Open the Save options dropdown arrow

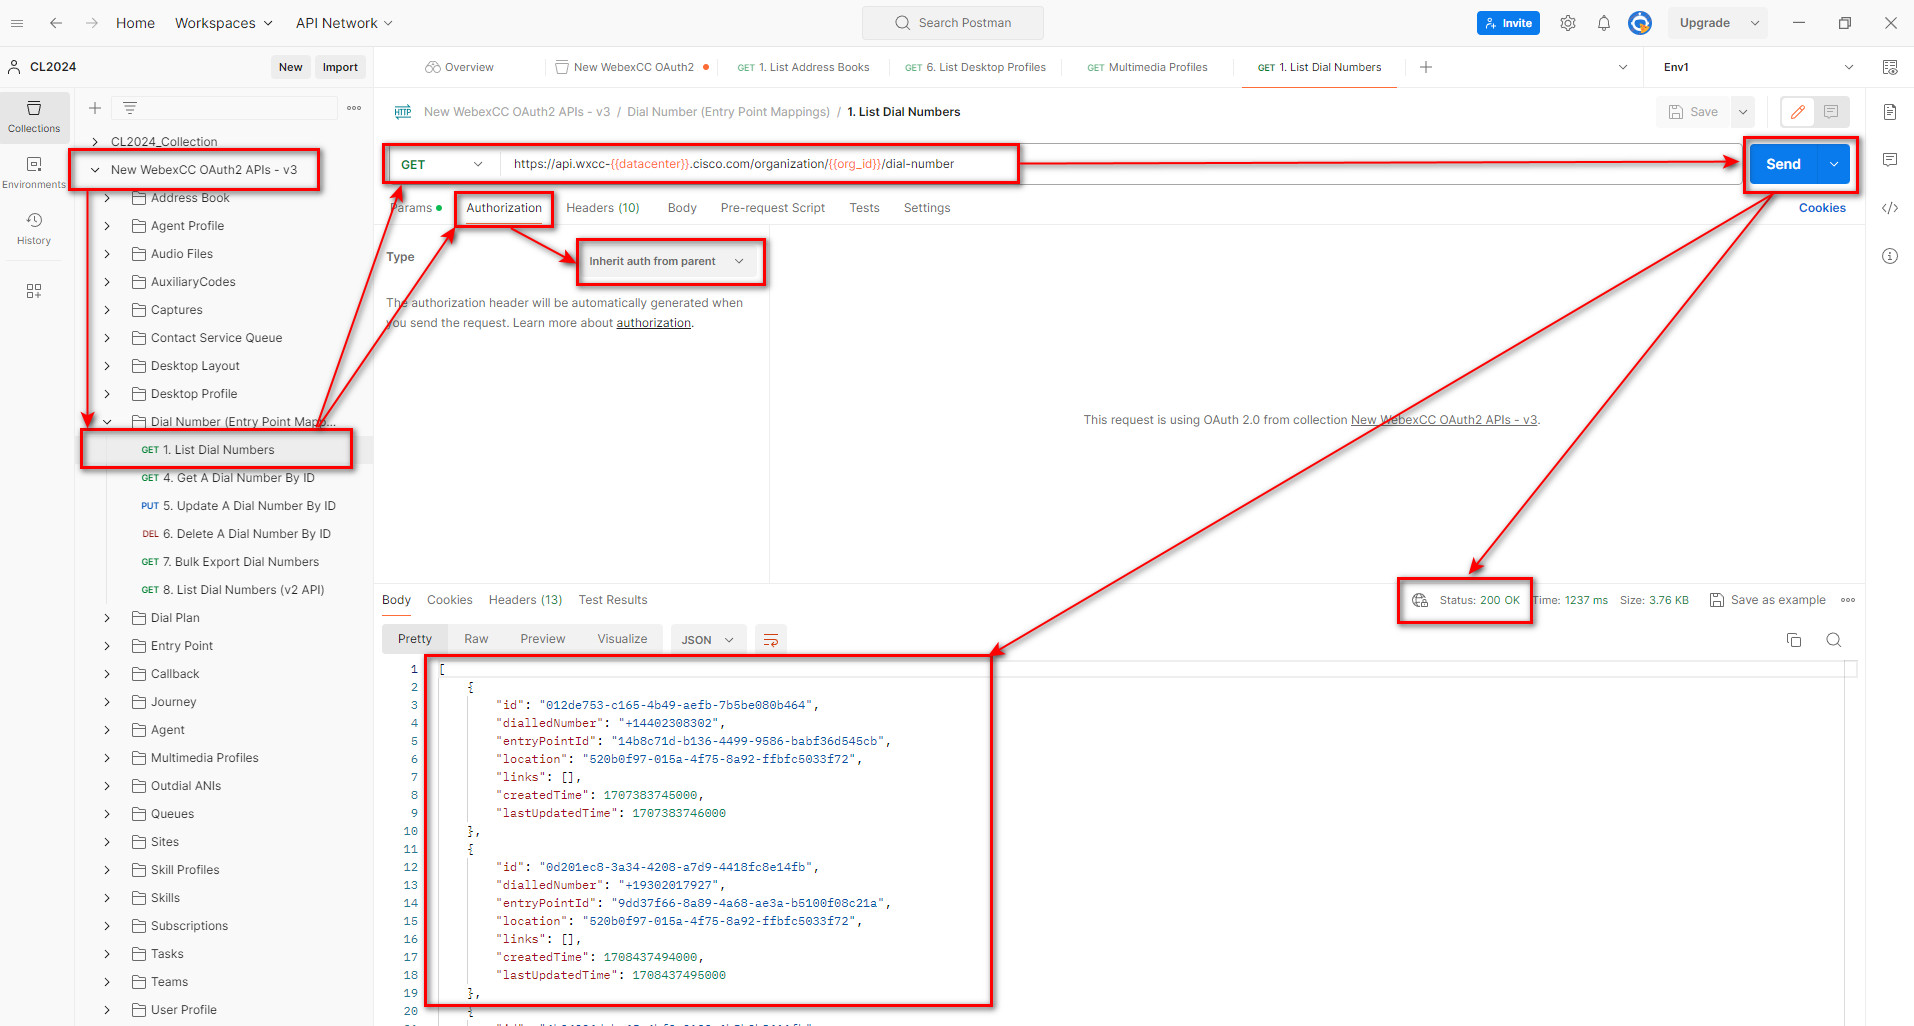pyautogui.click(x=1743, y=112)
